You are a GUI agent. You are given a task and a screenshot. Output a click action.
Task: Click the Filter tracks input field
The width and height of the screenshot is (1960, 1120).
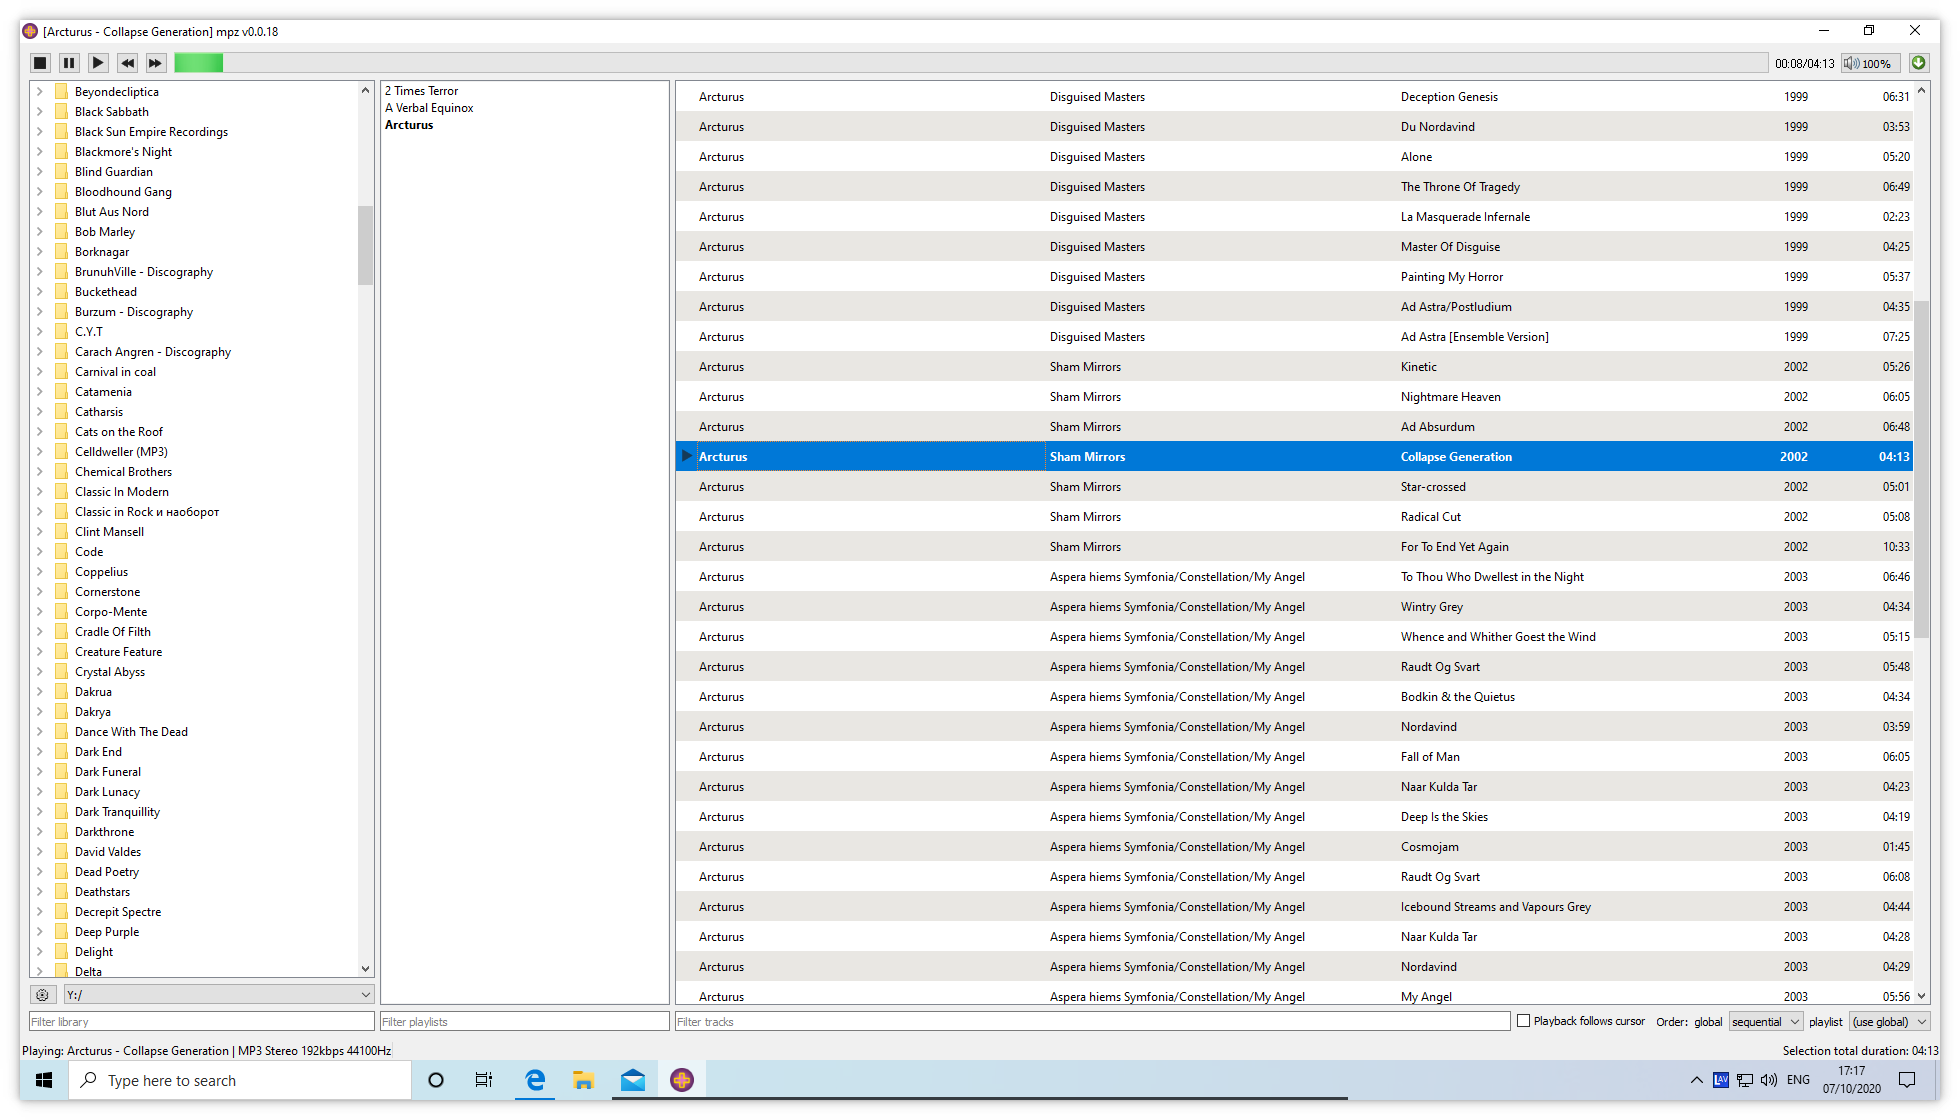pos(1093,1021)
